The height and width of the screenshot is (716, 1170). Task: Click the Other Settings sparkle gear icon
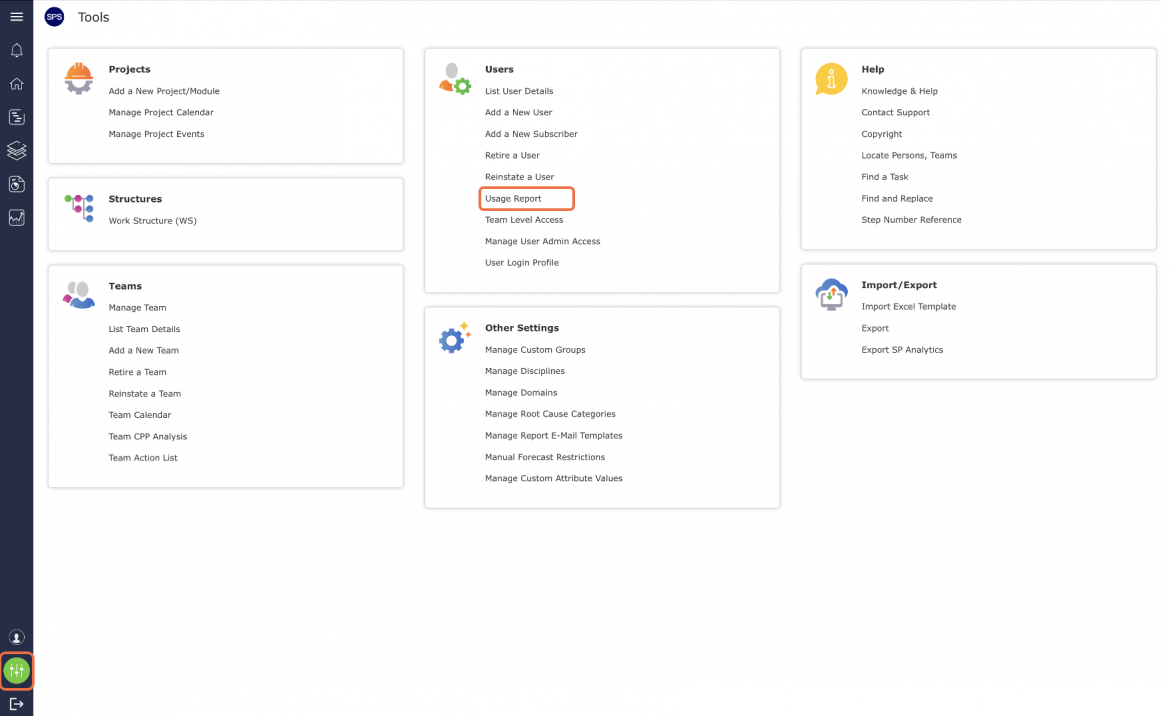(455, 338)
